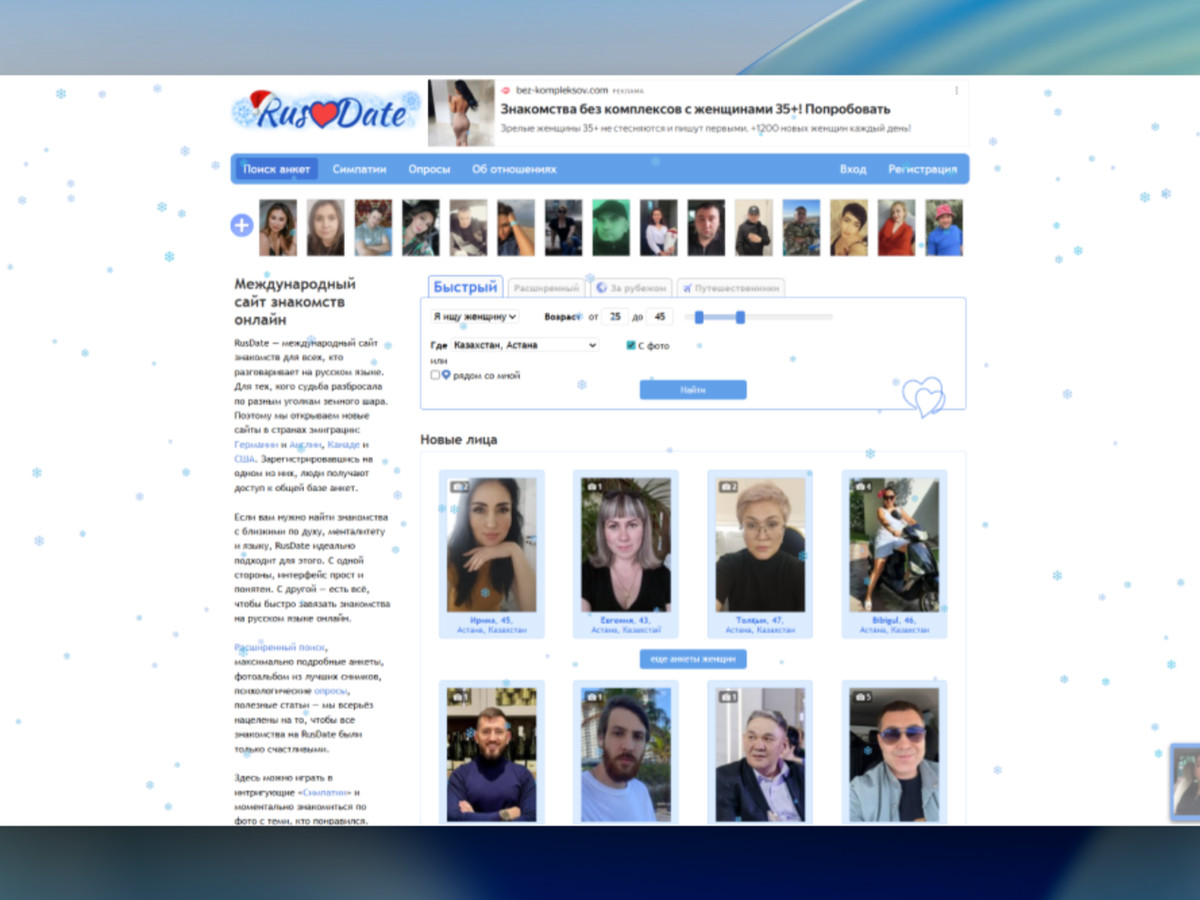Click the lower age handle on the slider
1200x900 pixels.
point(699,317)
